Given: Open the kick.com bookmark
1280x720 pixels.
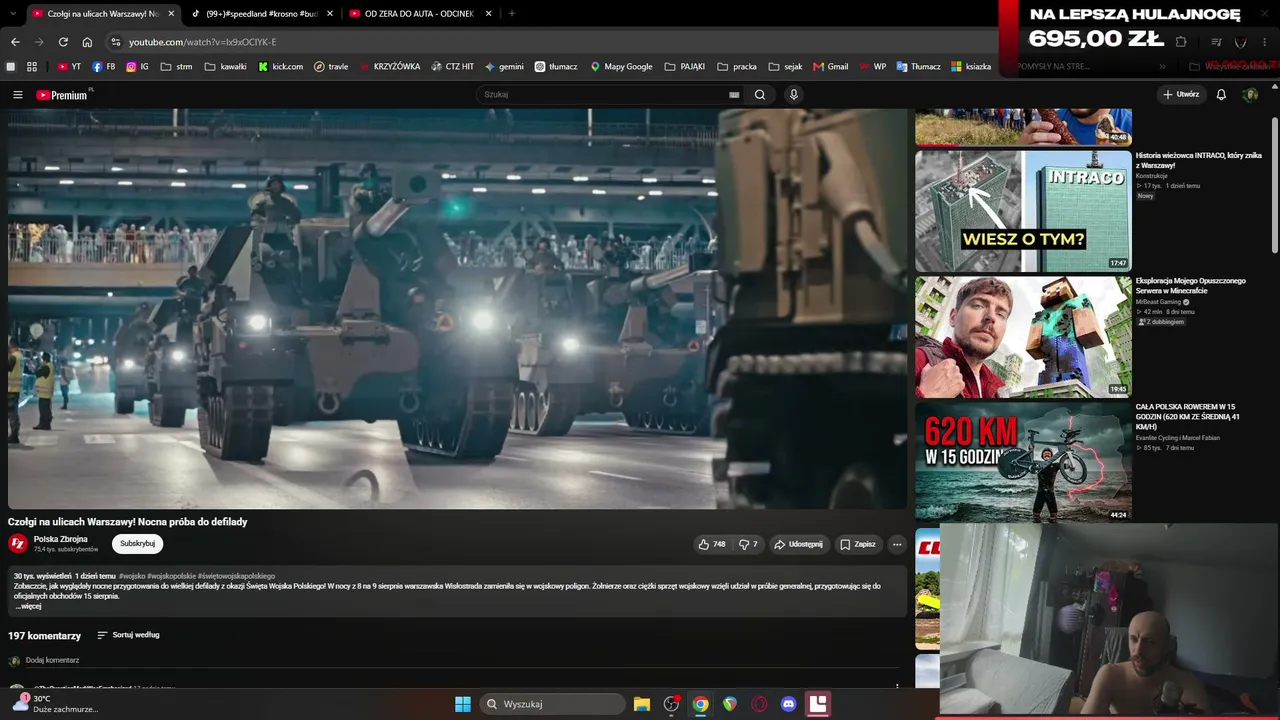Looking at the screenshot, I should 280,67.
